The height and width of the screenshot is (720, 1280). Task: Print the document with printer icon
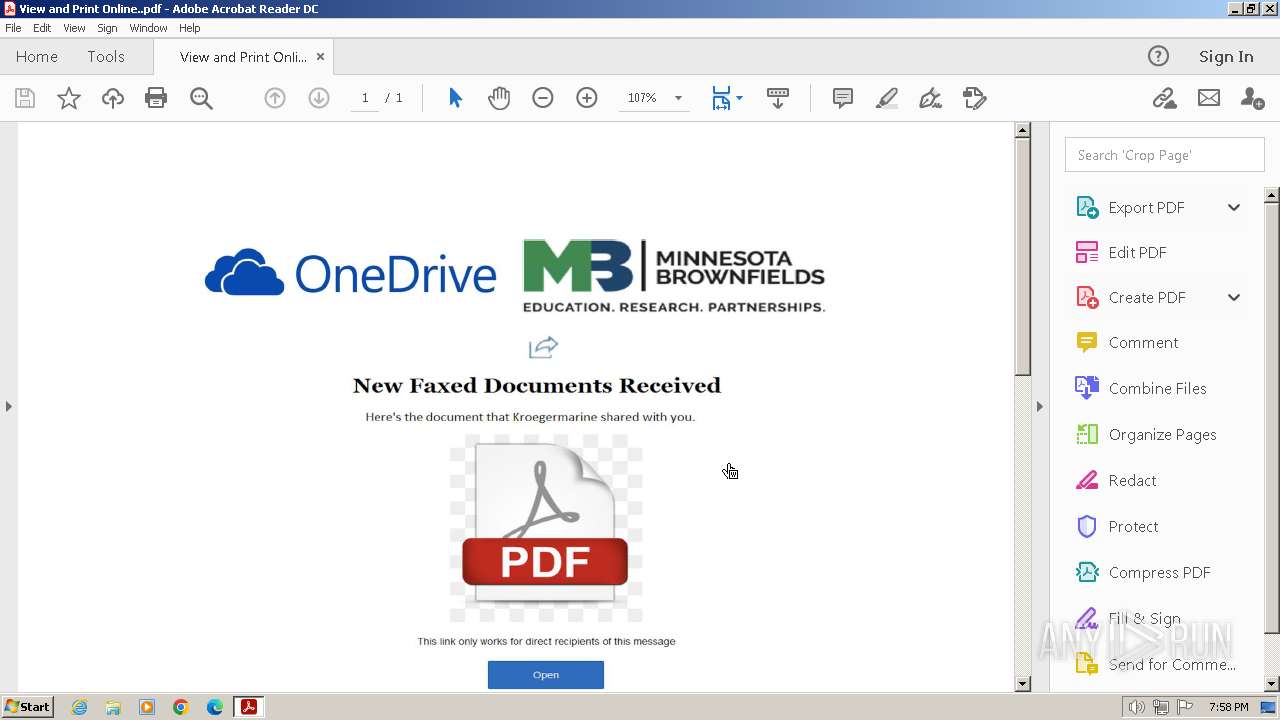click(x=156, y=98)
